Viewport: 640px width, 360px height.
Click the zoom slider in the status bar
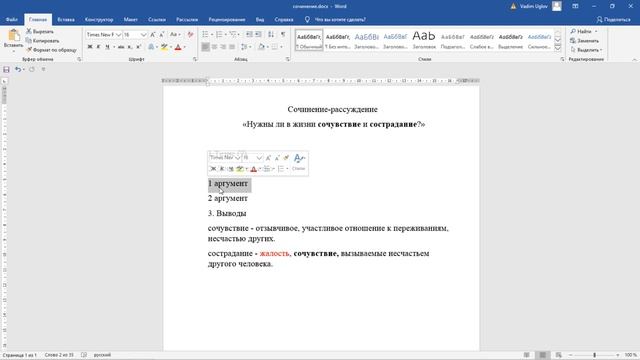pos(594,355)
